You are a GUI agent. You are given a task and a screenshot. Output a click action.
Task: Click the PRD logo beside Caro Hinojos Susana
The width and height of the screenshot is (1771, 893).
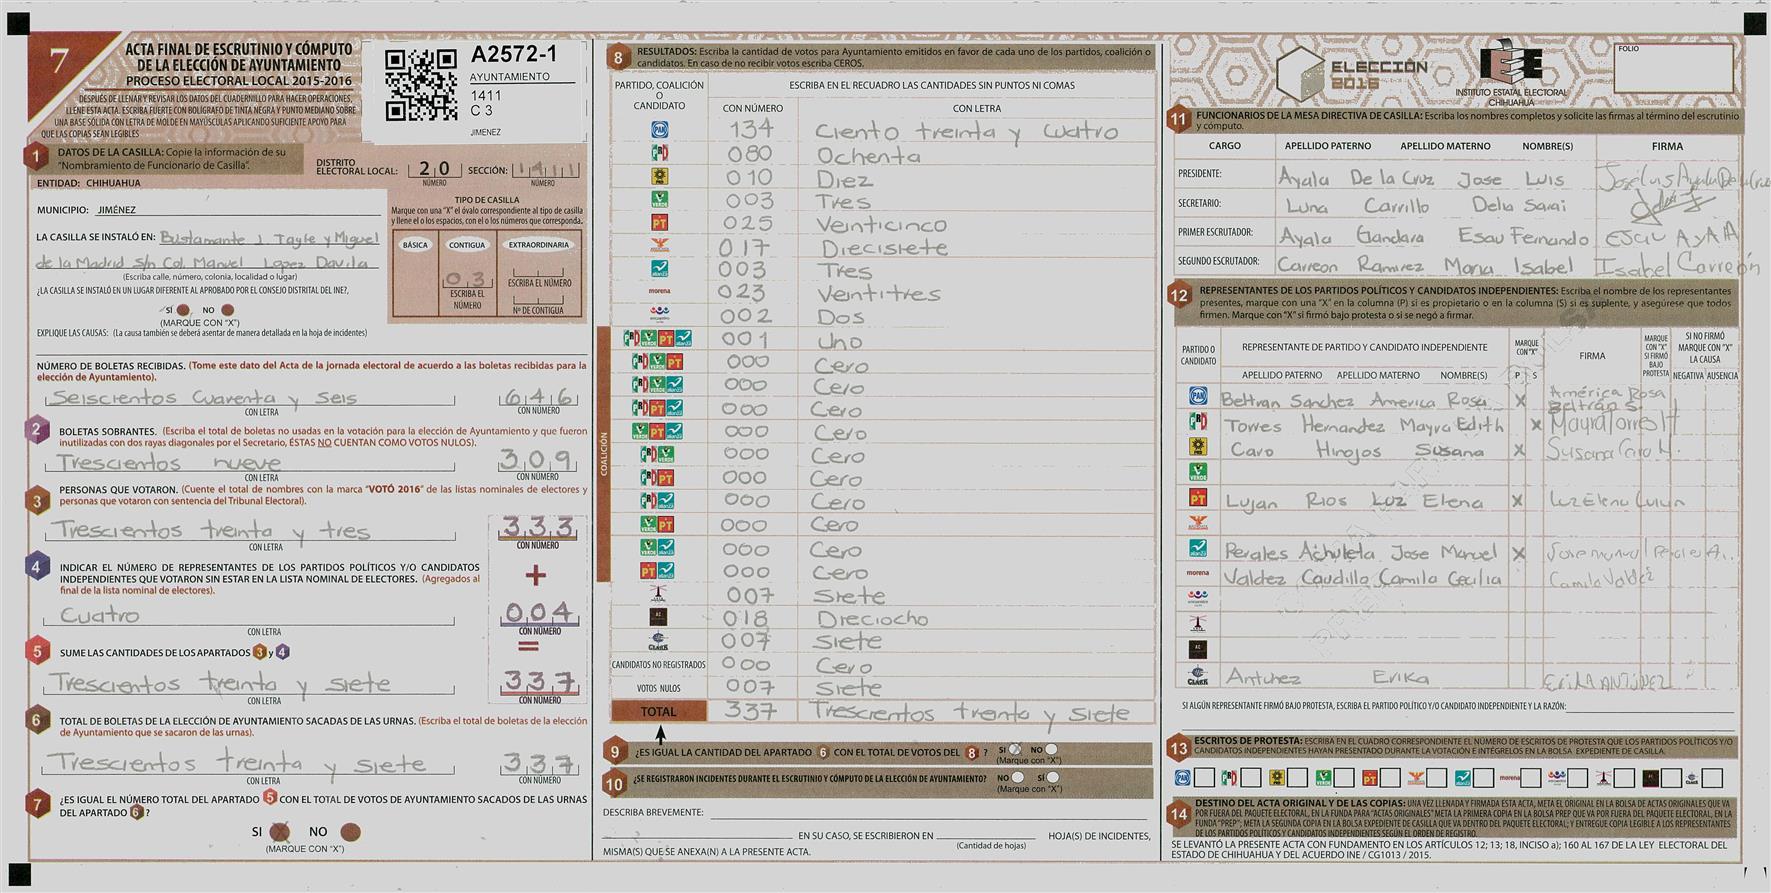(1197, 447)
